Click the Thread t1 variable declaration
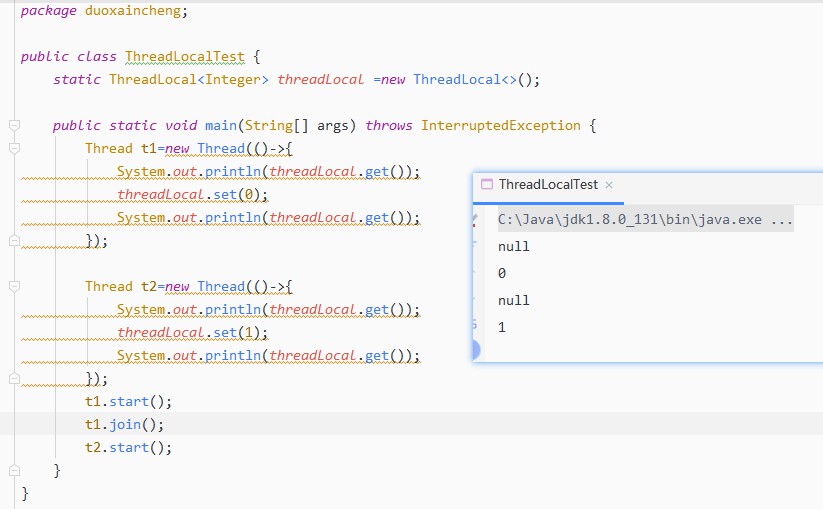The height and width of the screenshot is (509, 823). coord(121,149)
